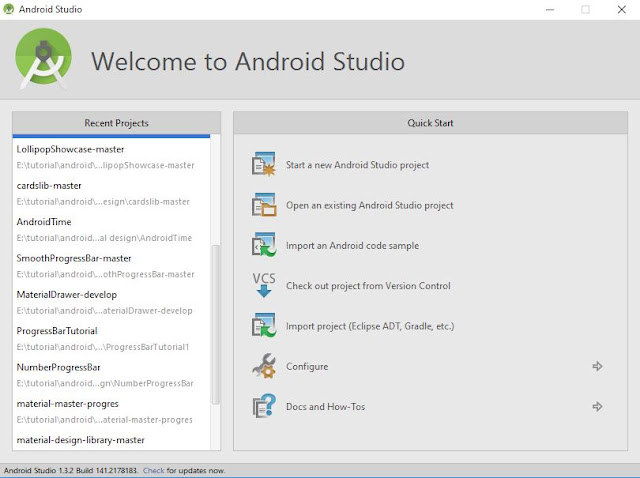Click the Android Studio logo in header
Image resolution: width=640 pixels, height=478 pixels.
coord(43,58)
